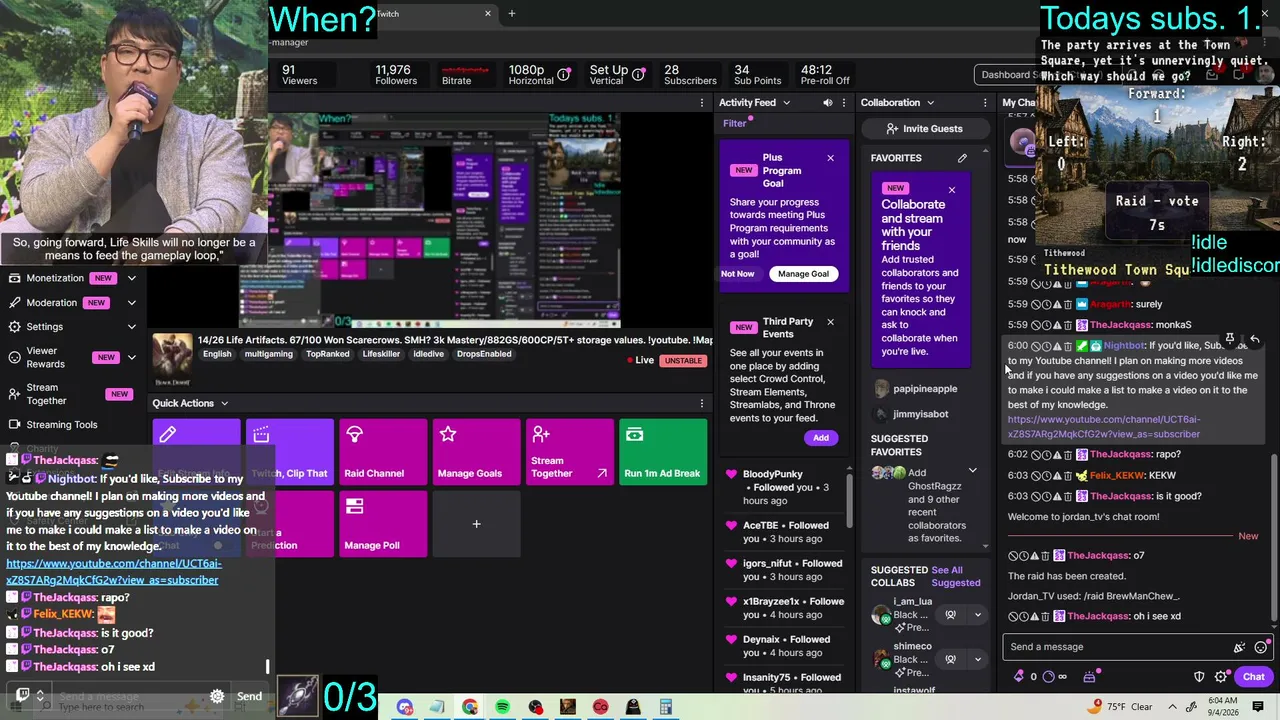
Task: Open the Quick Actions options menu
Action: click(702, 403)
